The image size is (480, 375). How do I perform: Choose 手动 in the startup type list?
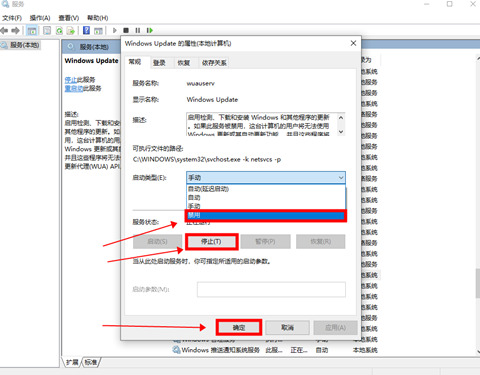pyautogui.click(x=266, y=206)
